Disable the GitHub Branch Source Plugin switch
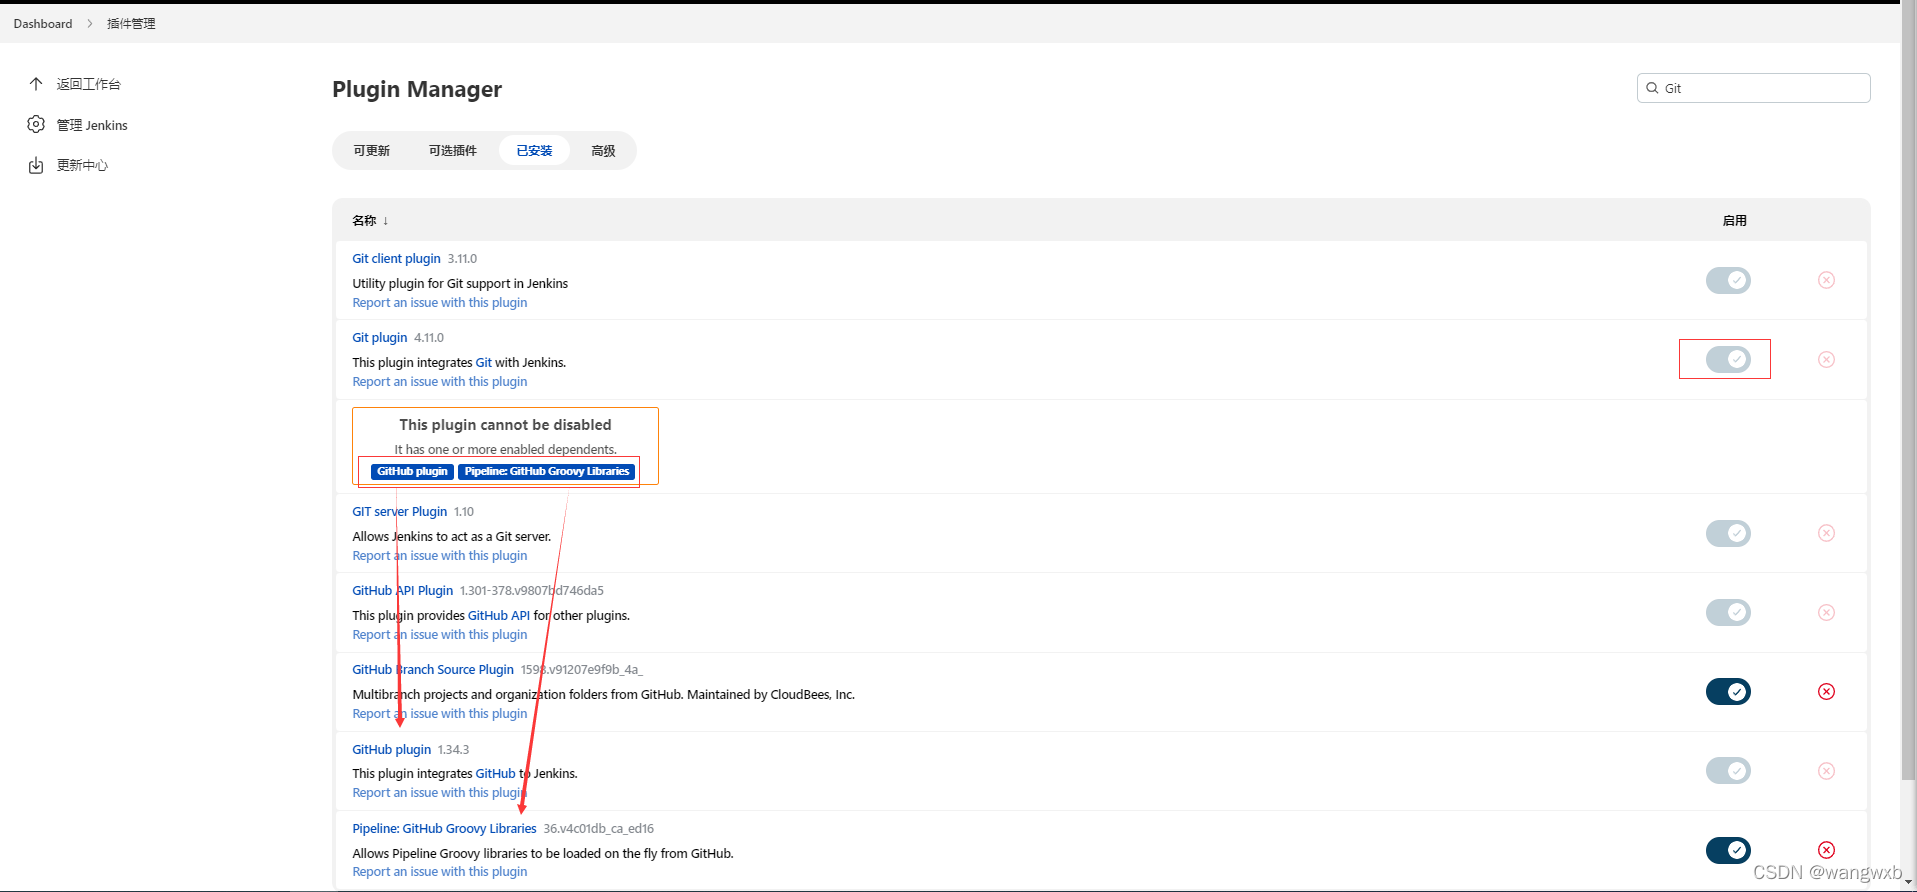1917x892 pixels. [x=1728, y=691]
